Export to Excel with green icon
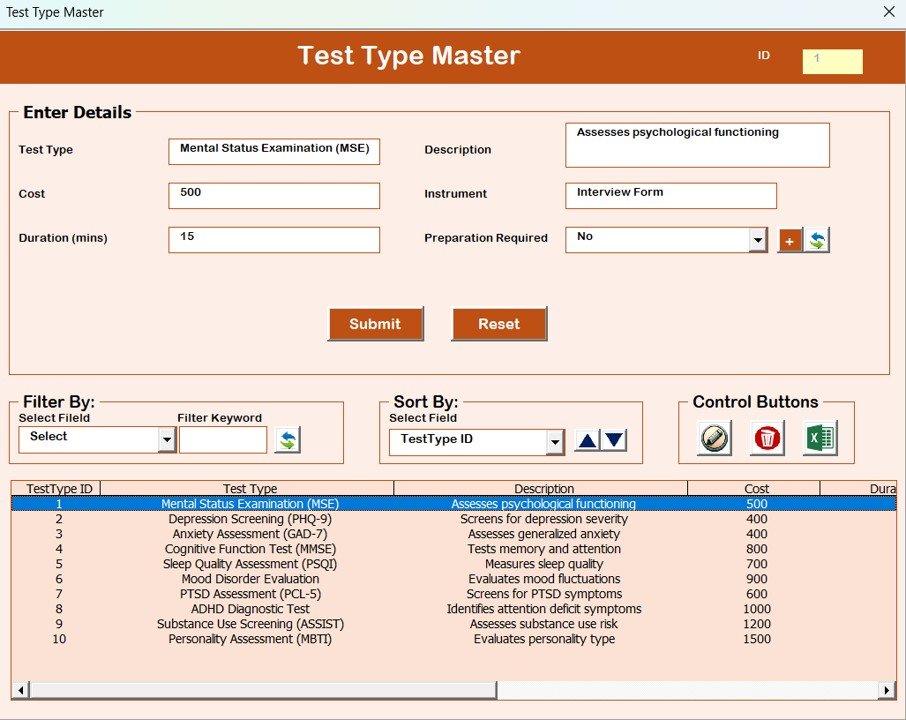The height and width of the screenshot is (720, 906). [820, 438]
